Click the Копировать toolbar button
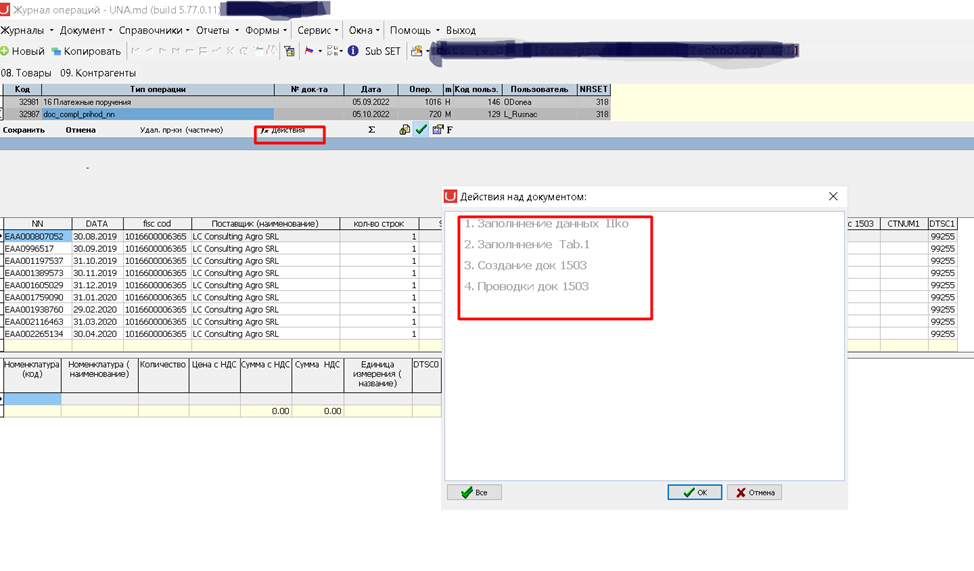 (86, 51)
